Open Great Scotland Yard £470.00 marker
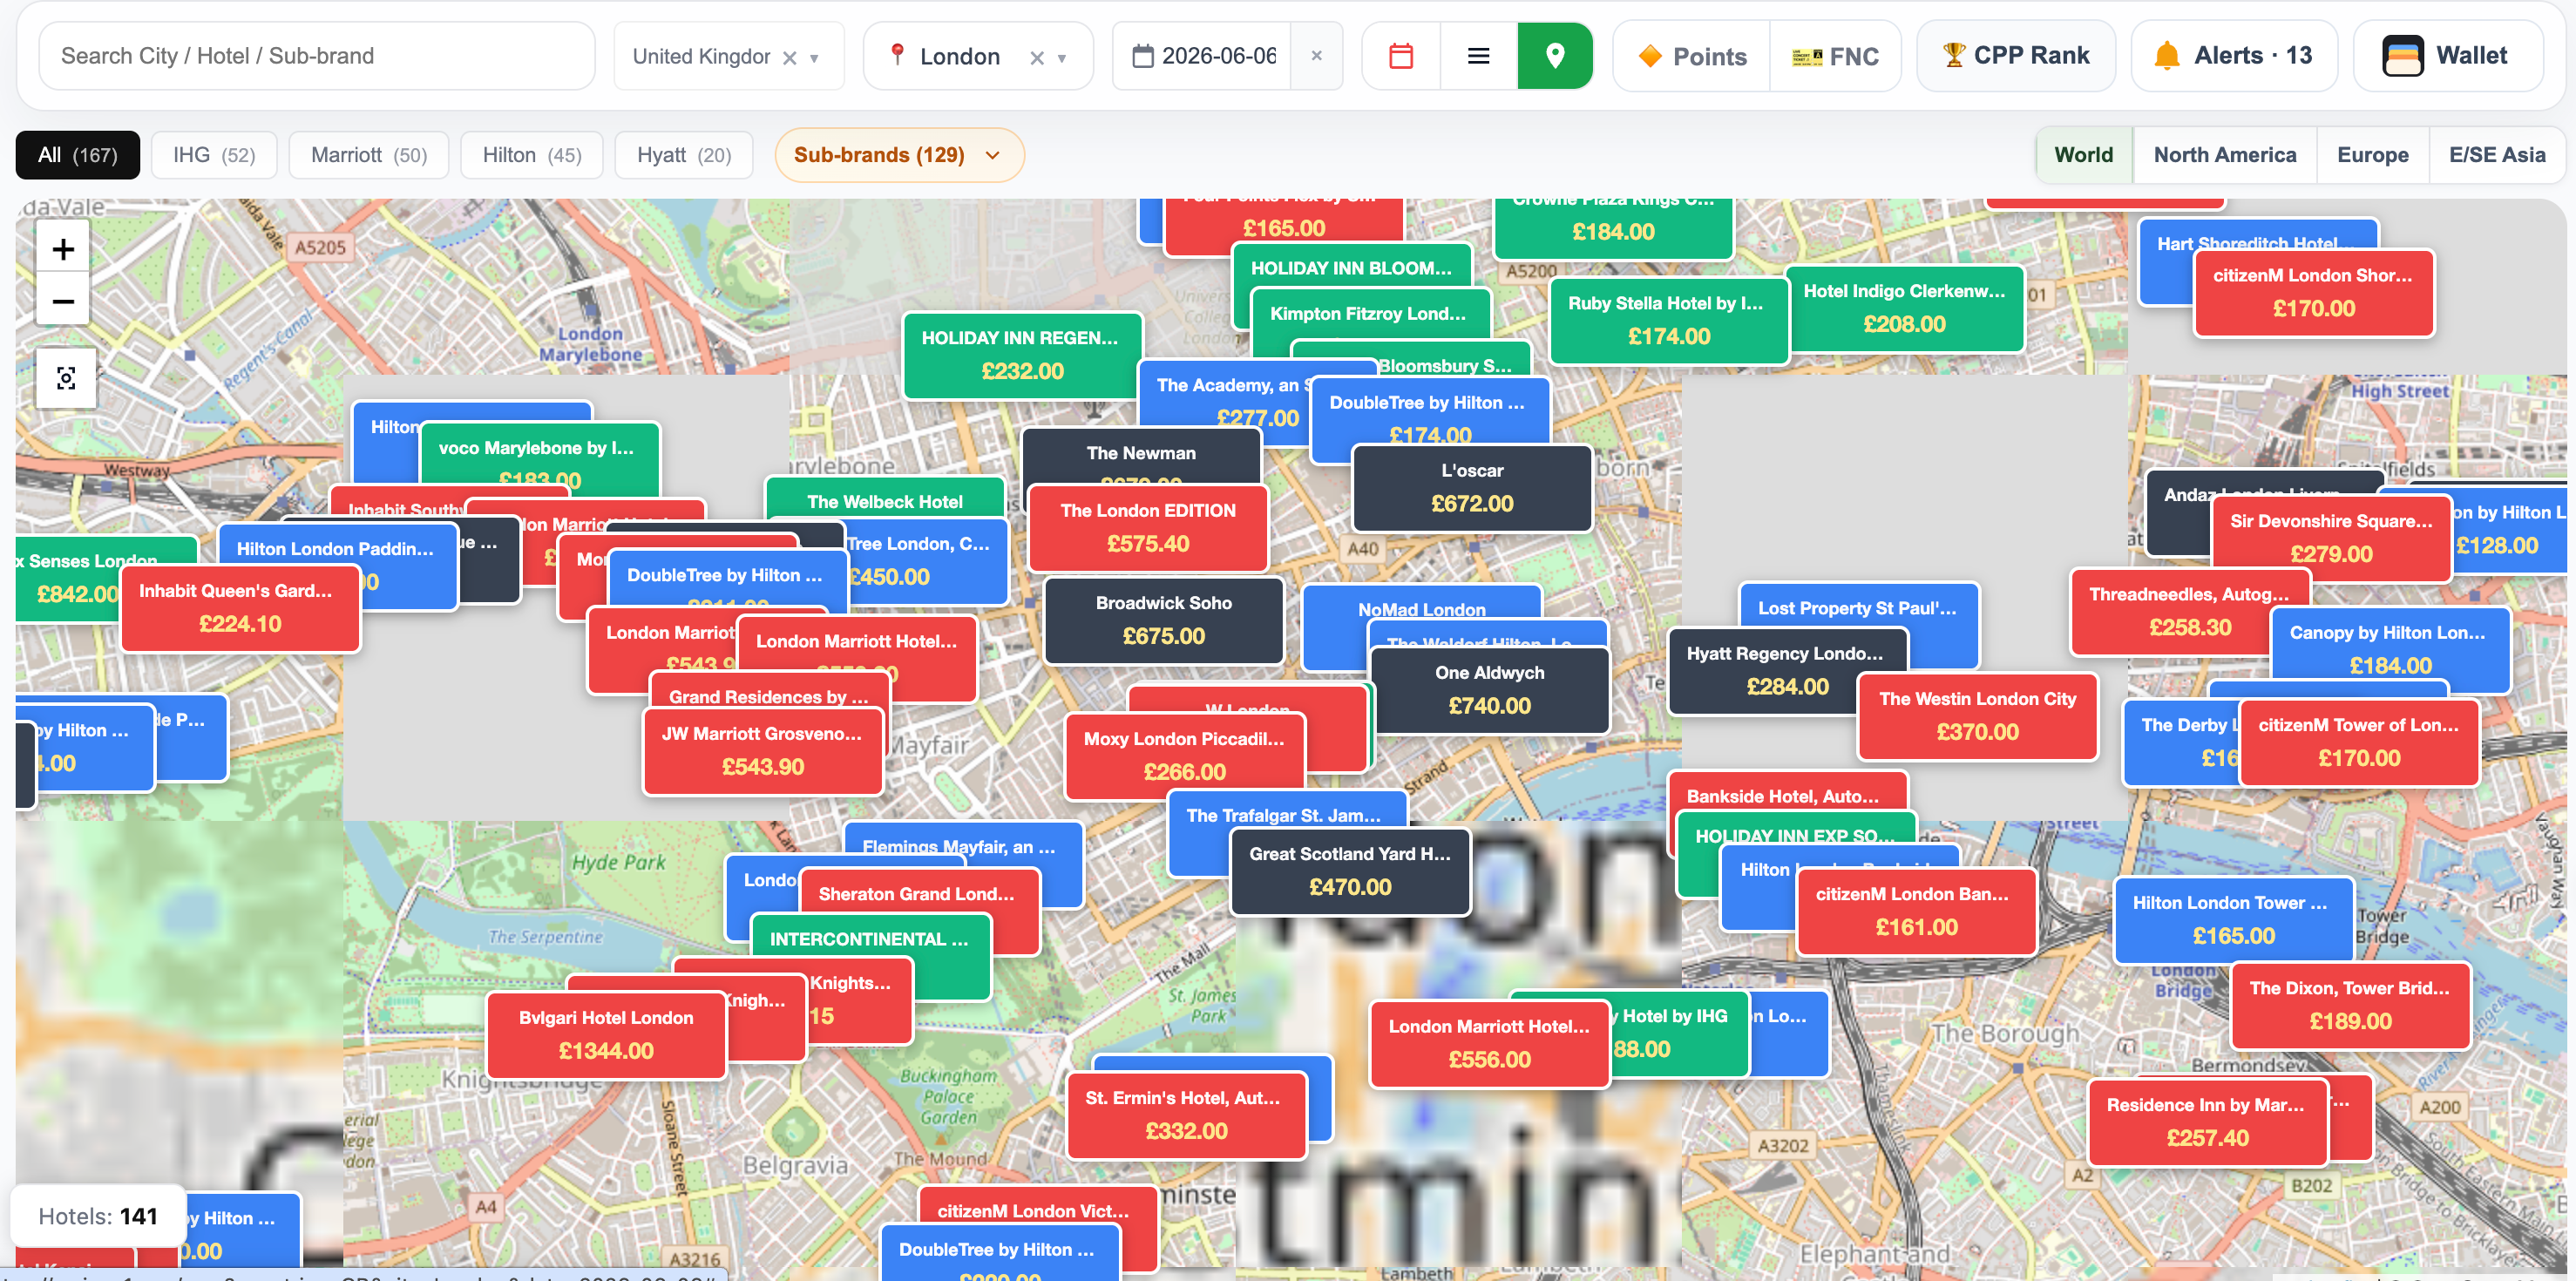Screen dimensions: 2576x1281 pyautogui.click(x=1350, y=871)
